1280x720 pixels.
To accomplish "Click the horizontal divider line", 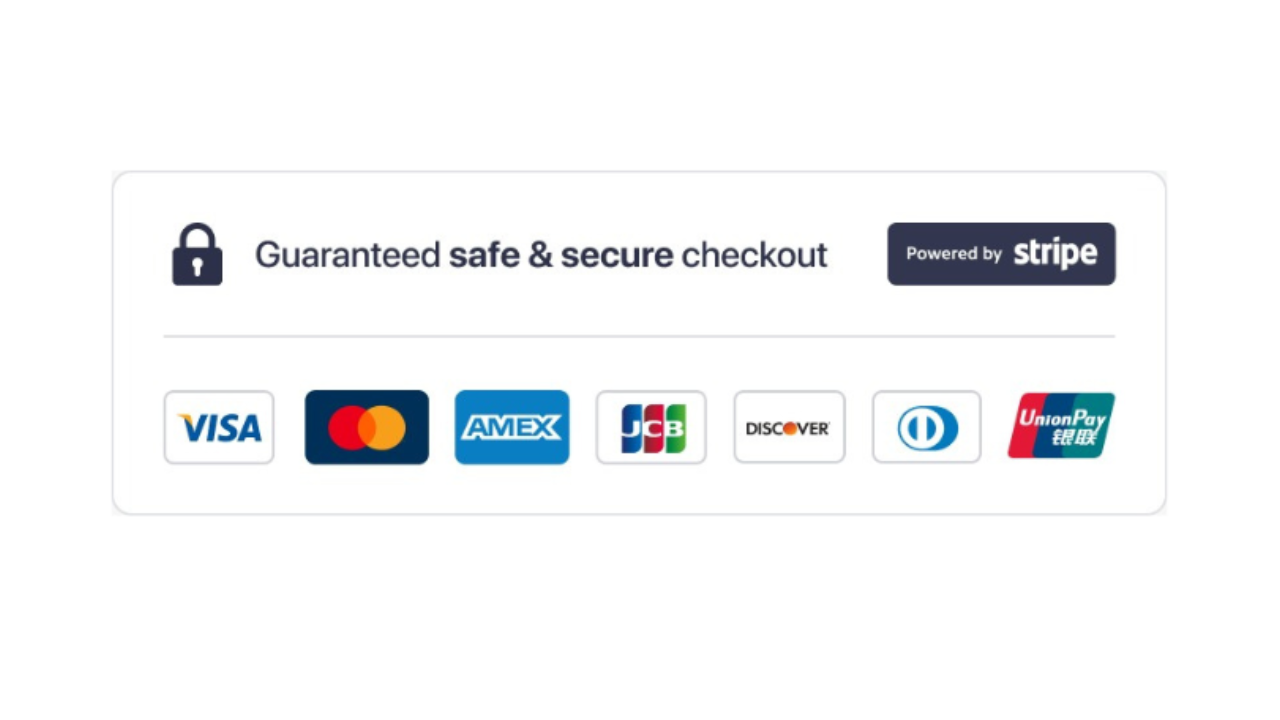I will point(639,336).
